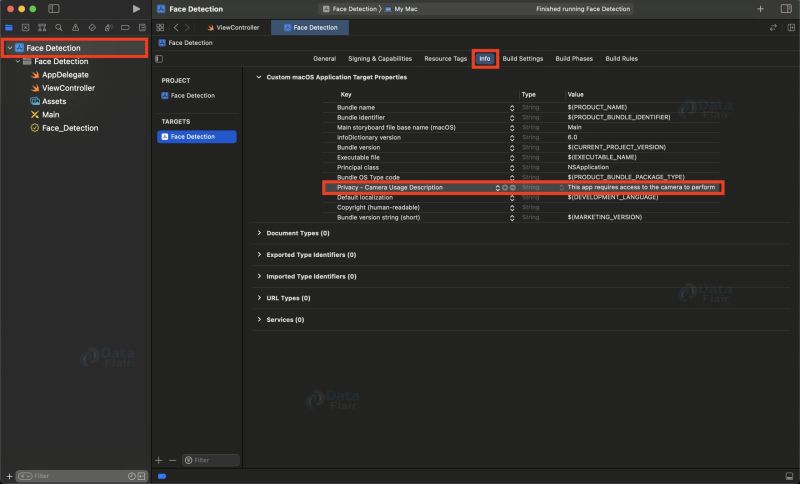Open the Find navigator magnifier icon
Screen dimensions: 800x484
[59, 28]
